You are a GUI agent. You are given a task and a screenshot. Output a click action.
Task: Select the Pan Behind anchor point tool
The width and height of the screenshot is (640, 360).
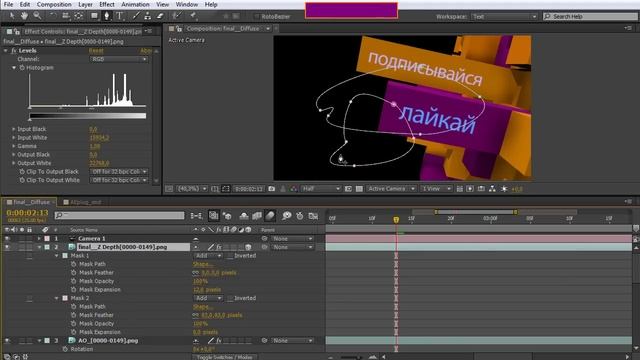coord(79,16)
